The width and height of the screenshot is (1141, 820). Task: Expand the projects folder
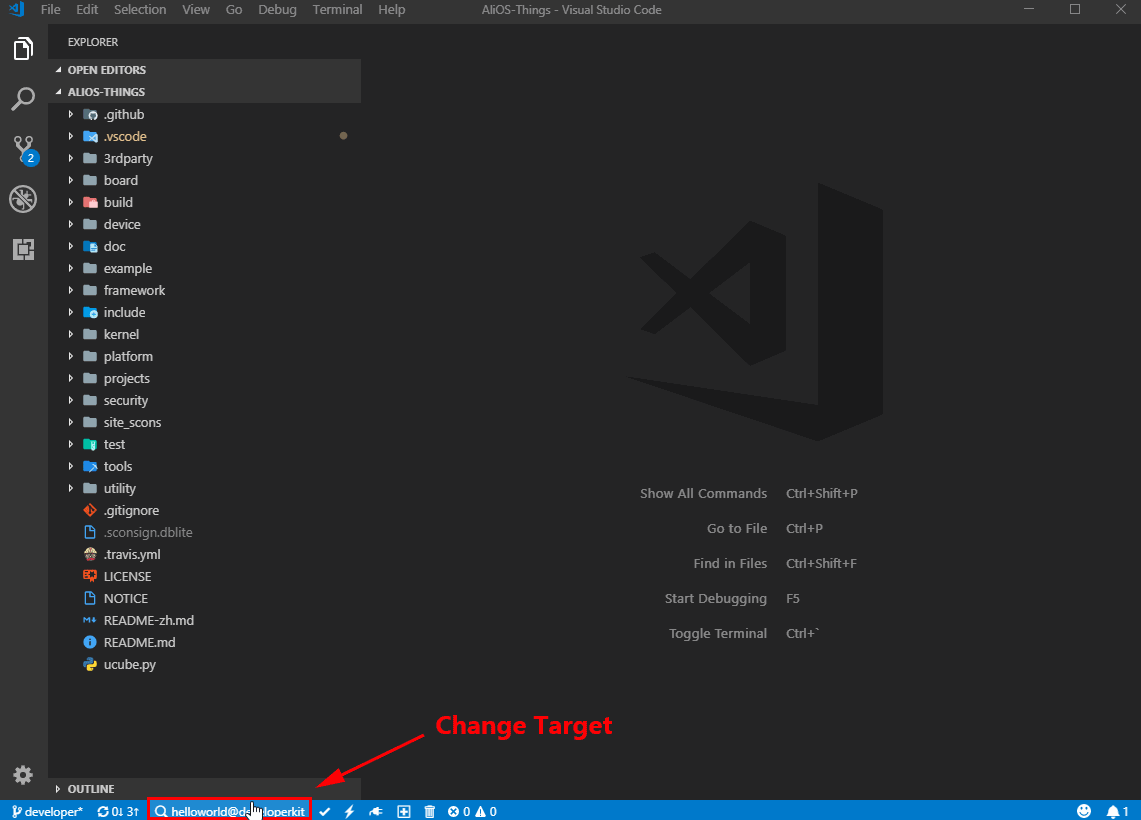(204, 378)
